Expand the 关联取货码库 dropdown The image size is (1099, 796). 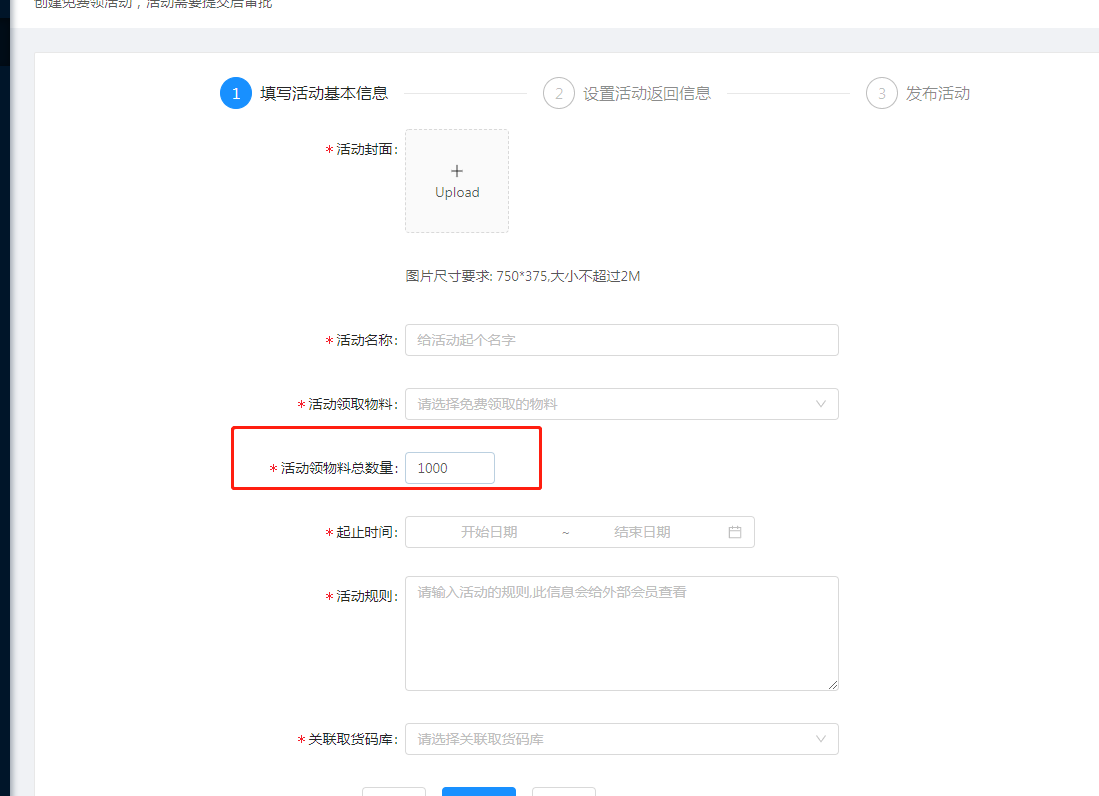click(x=622, y=739)
